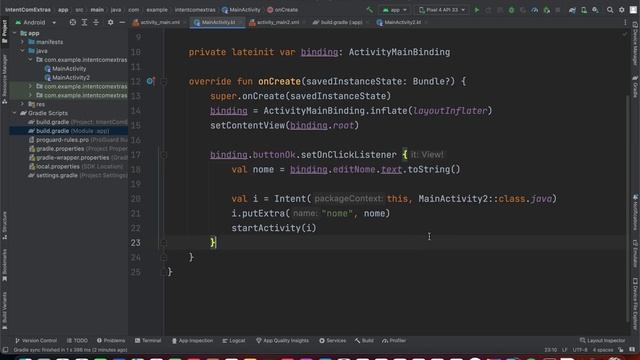This screenshot has height=360, width=640.
Task: Toggle the Bookmarks tool window stripe
Action: 4,265
